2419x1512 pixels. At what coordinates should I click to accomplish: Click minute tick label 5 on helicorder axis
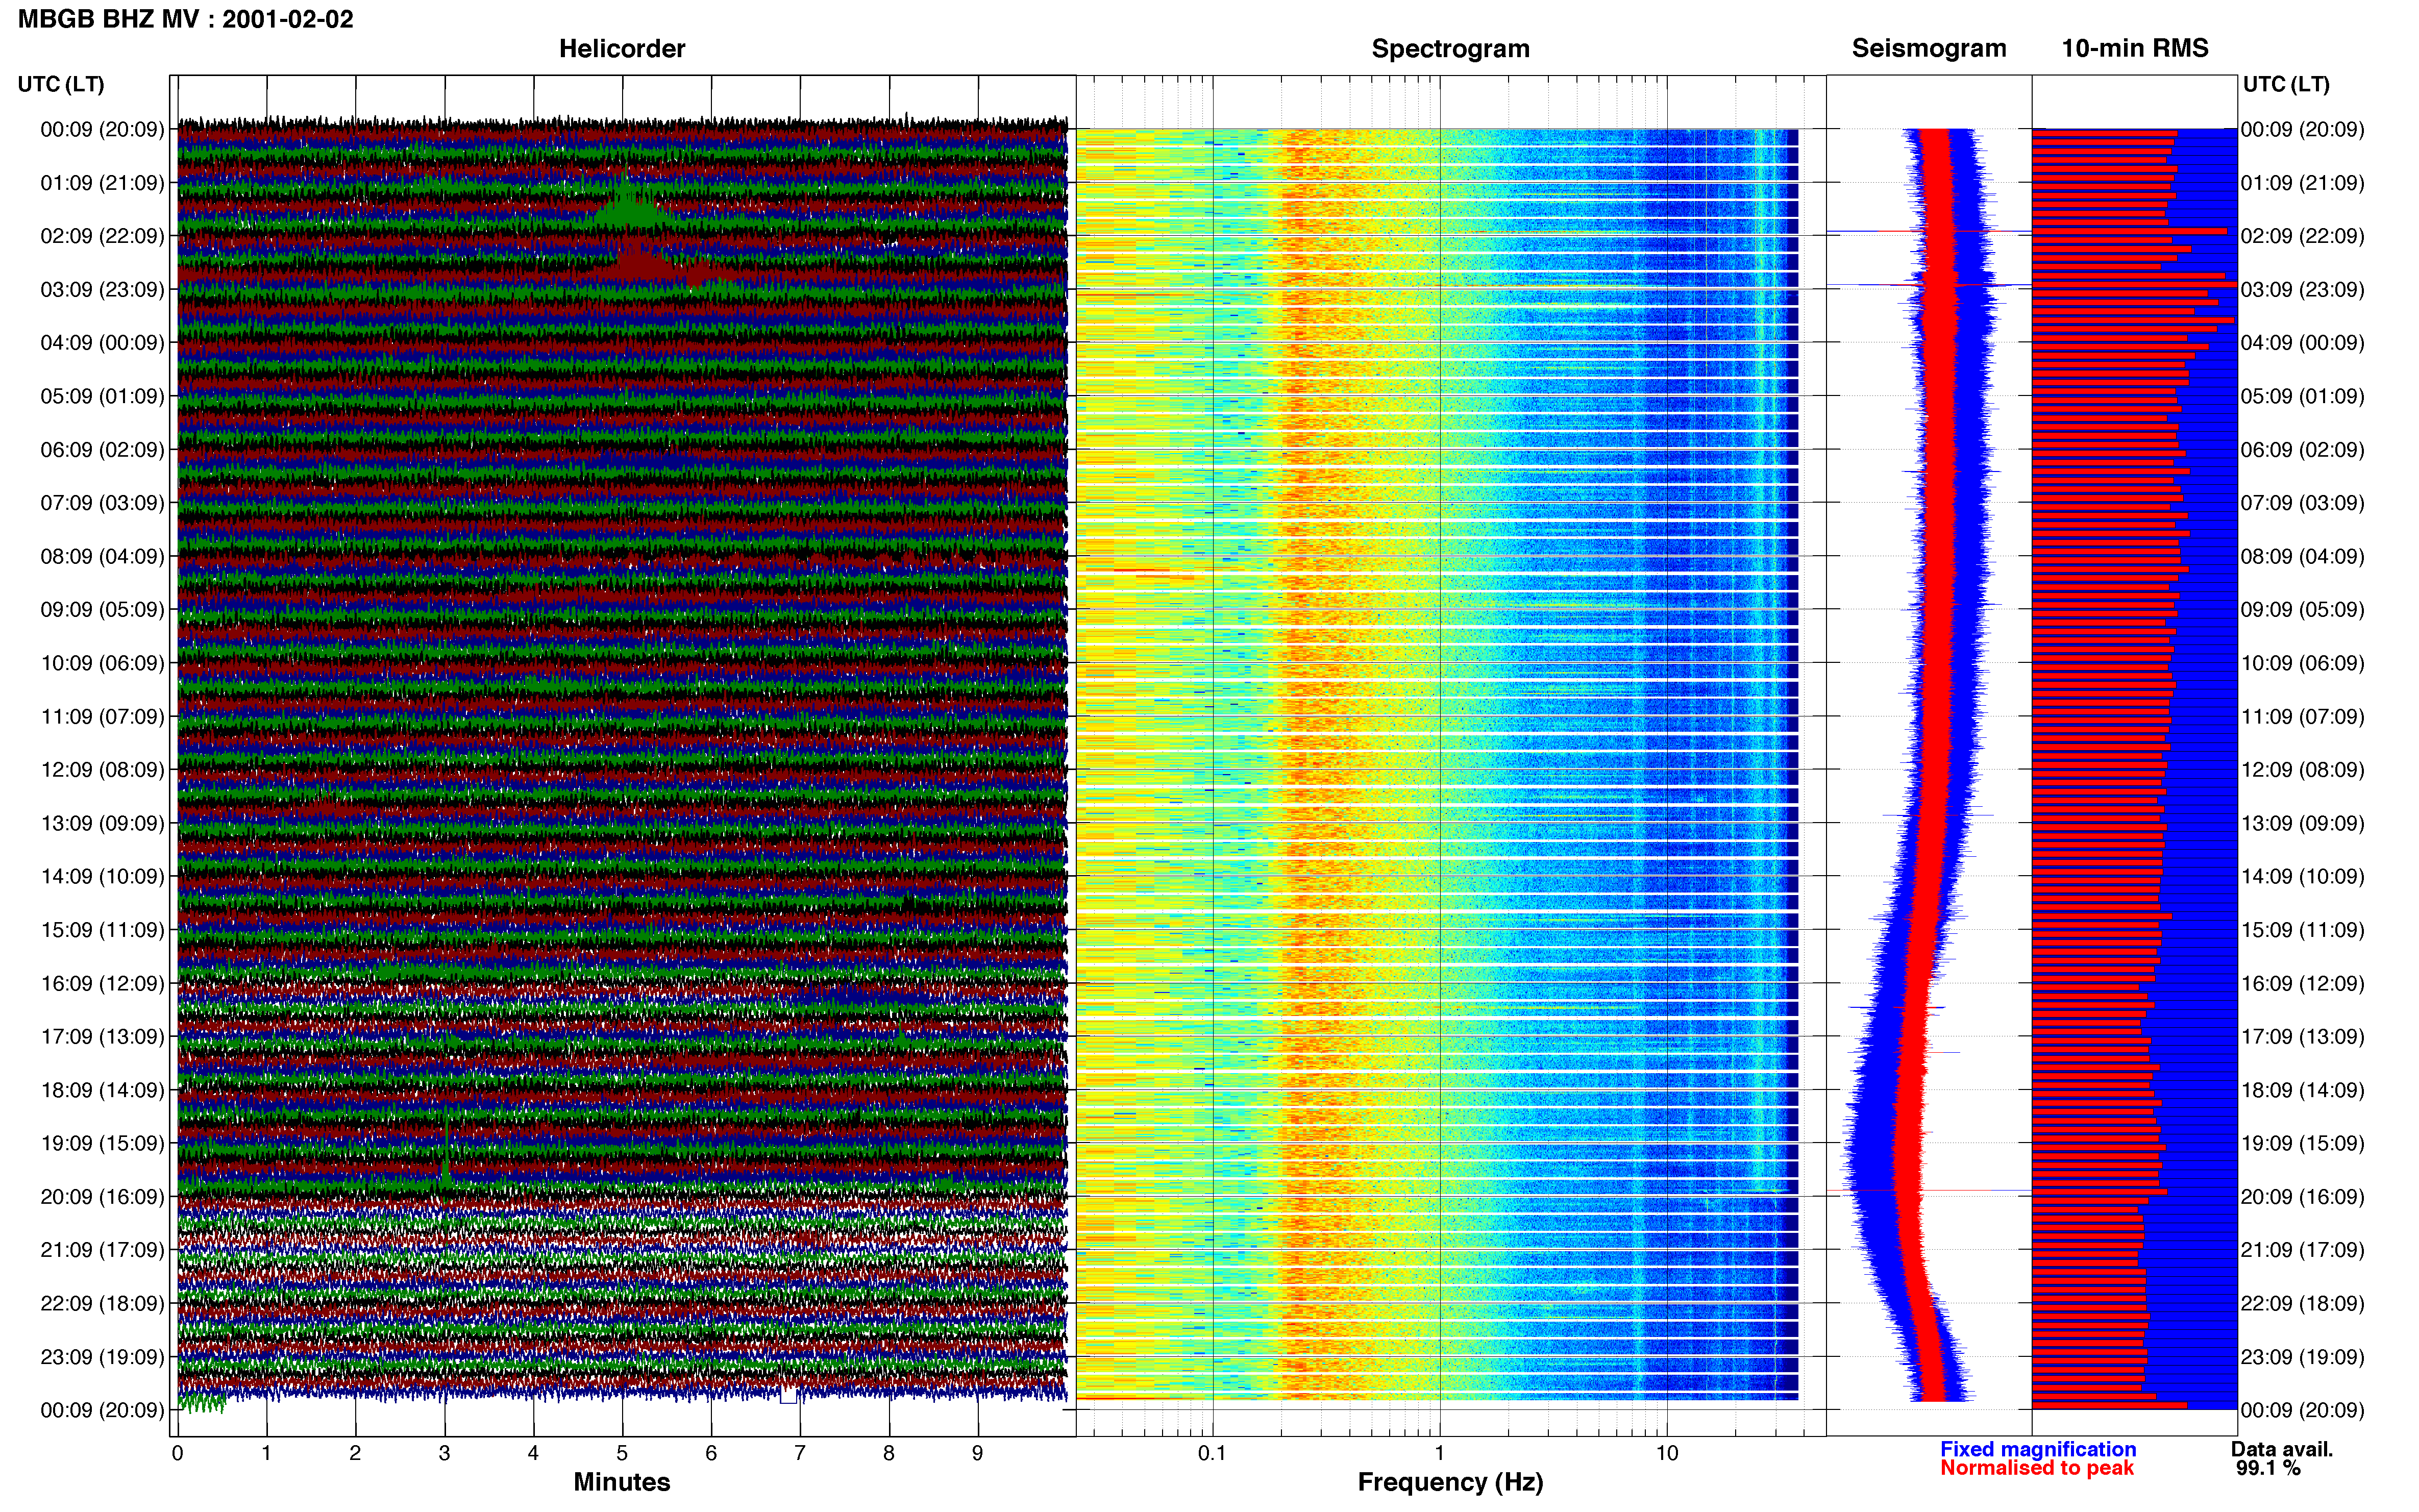point(622,1454)
